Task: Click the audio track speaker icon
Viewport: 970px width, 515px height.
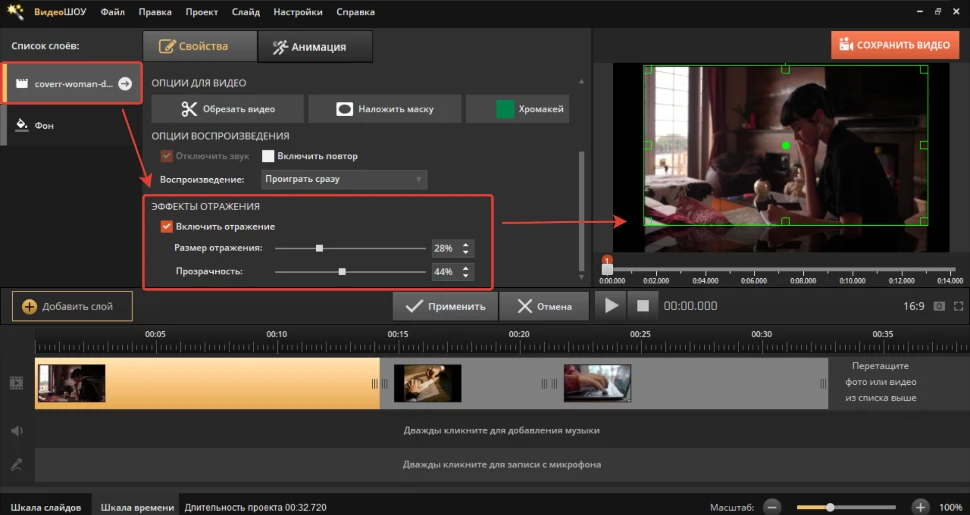Action: click(x=17, y=431)
